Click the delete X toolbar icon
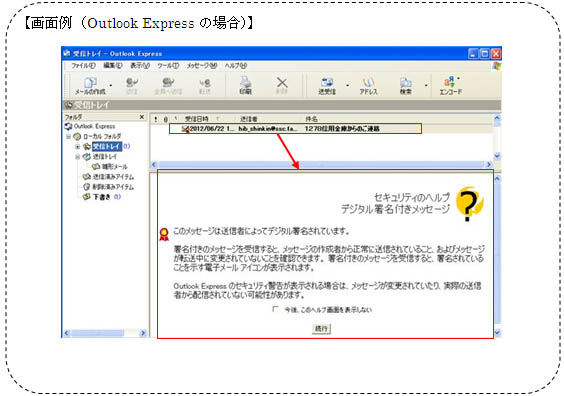This screenshot has height=396, width=564. (x=282, y=86)
